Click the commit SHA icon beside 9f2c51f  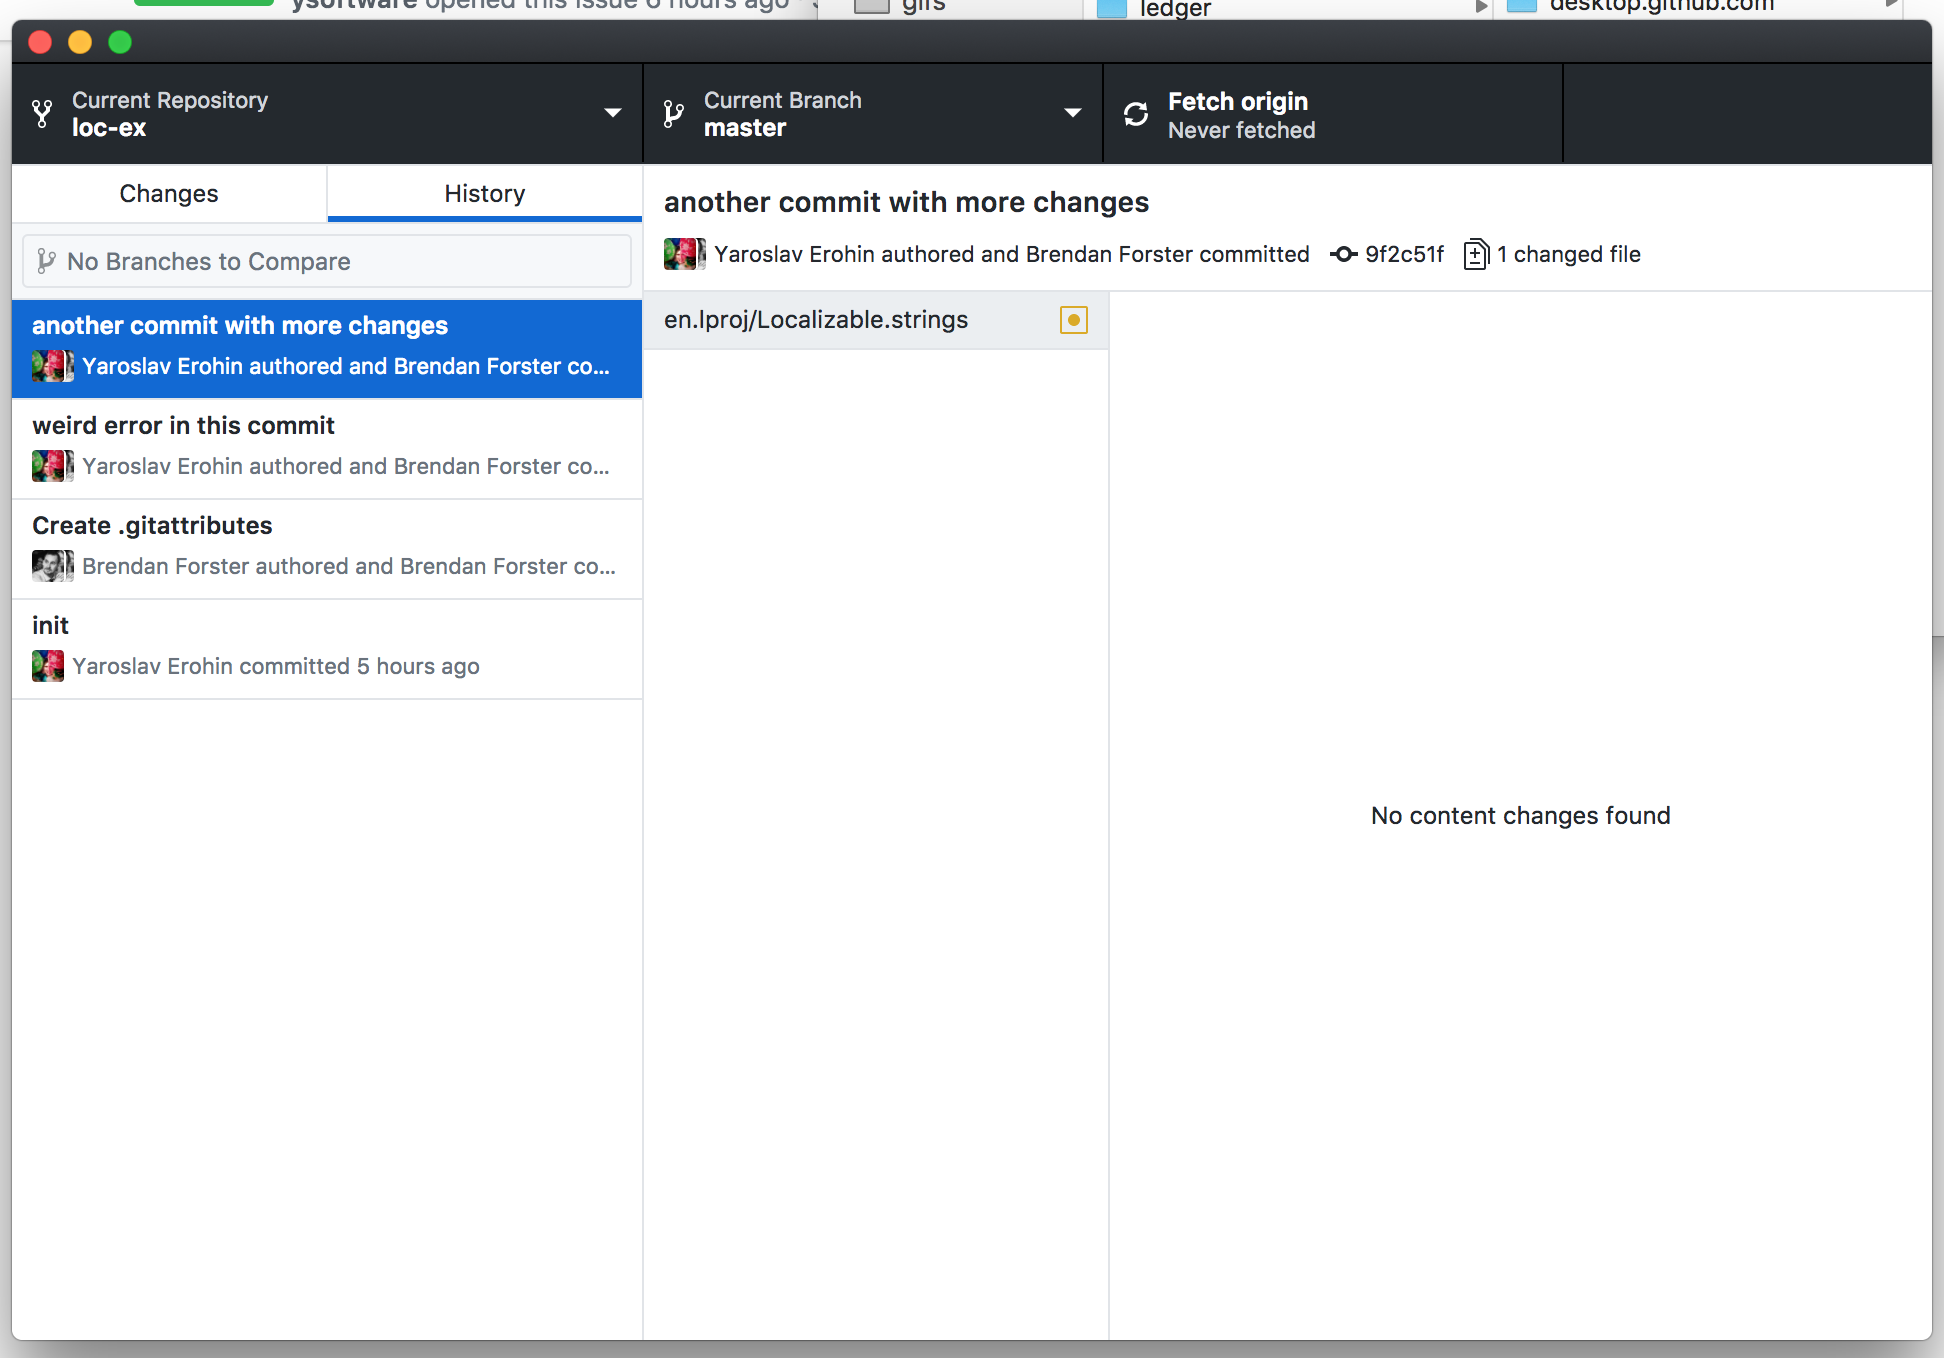[x=1342, y=255]
